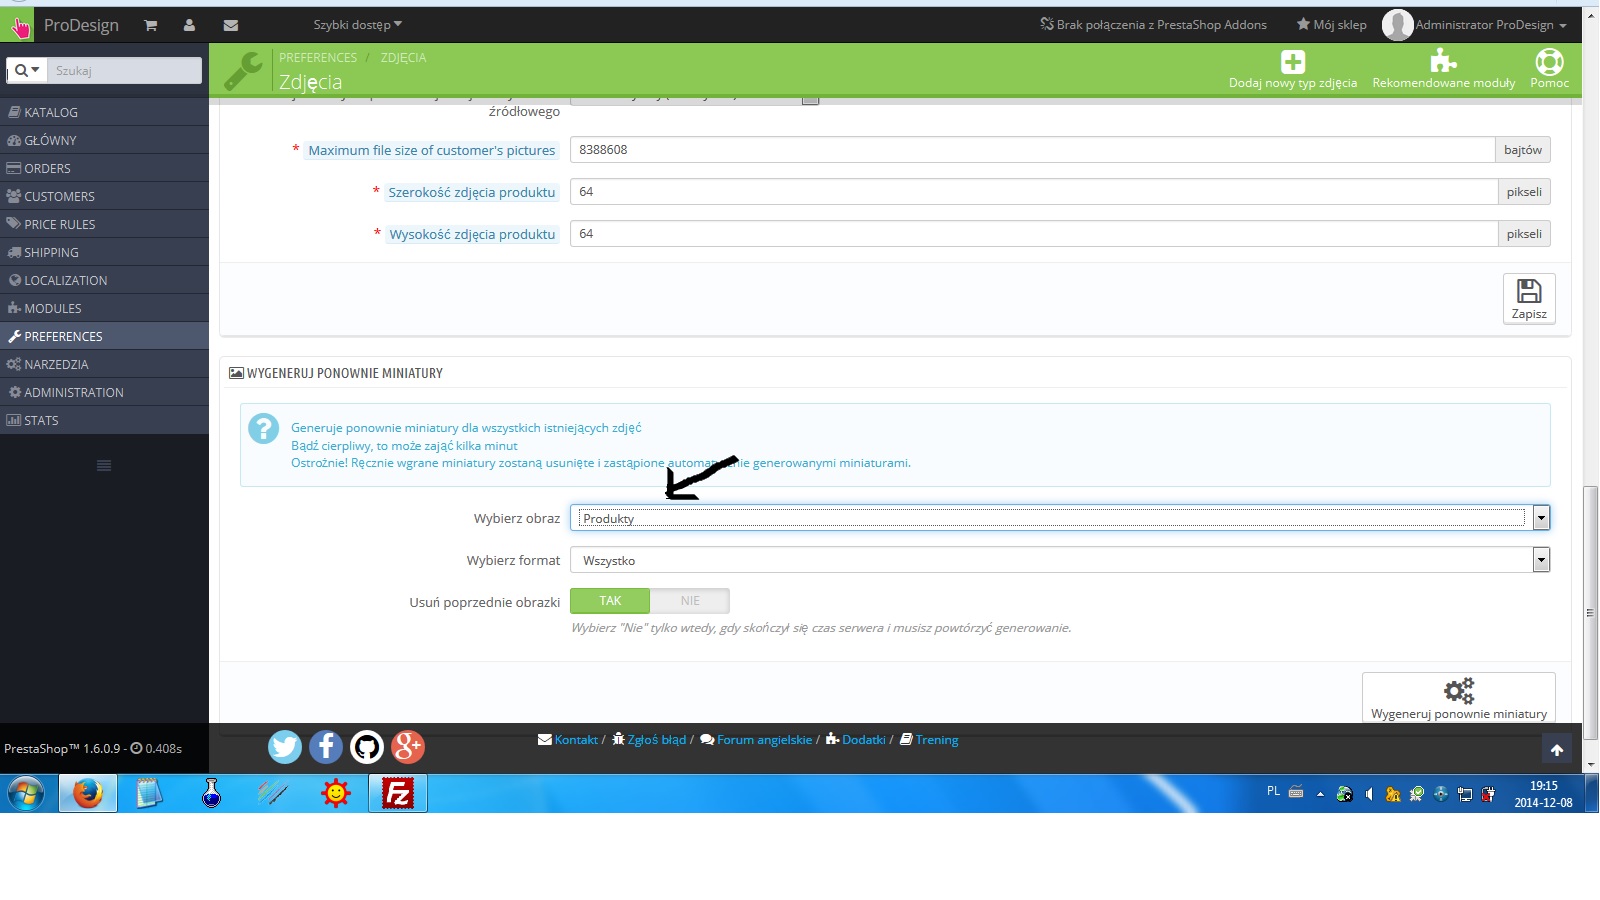Viewport: 1600px width, 900px height.
Task: Open the shopping cart icon in header
Action: coord(150,25)
